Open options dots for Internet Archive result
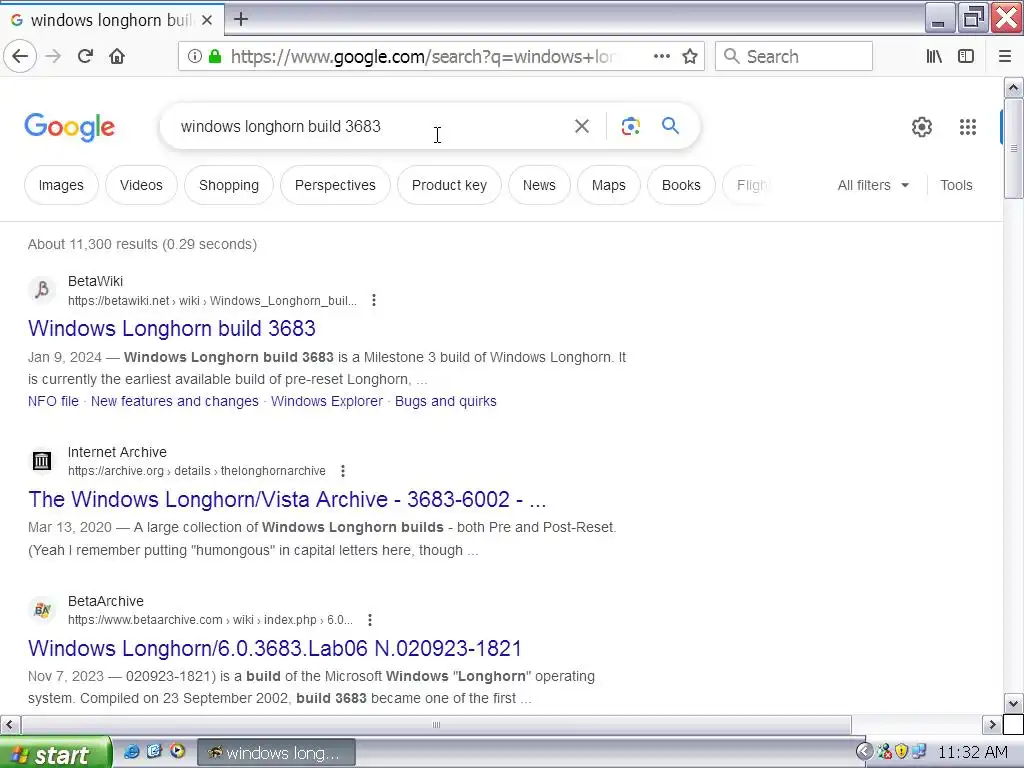This screenshot has width=1024, height=768. 343,471
